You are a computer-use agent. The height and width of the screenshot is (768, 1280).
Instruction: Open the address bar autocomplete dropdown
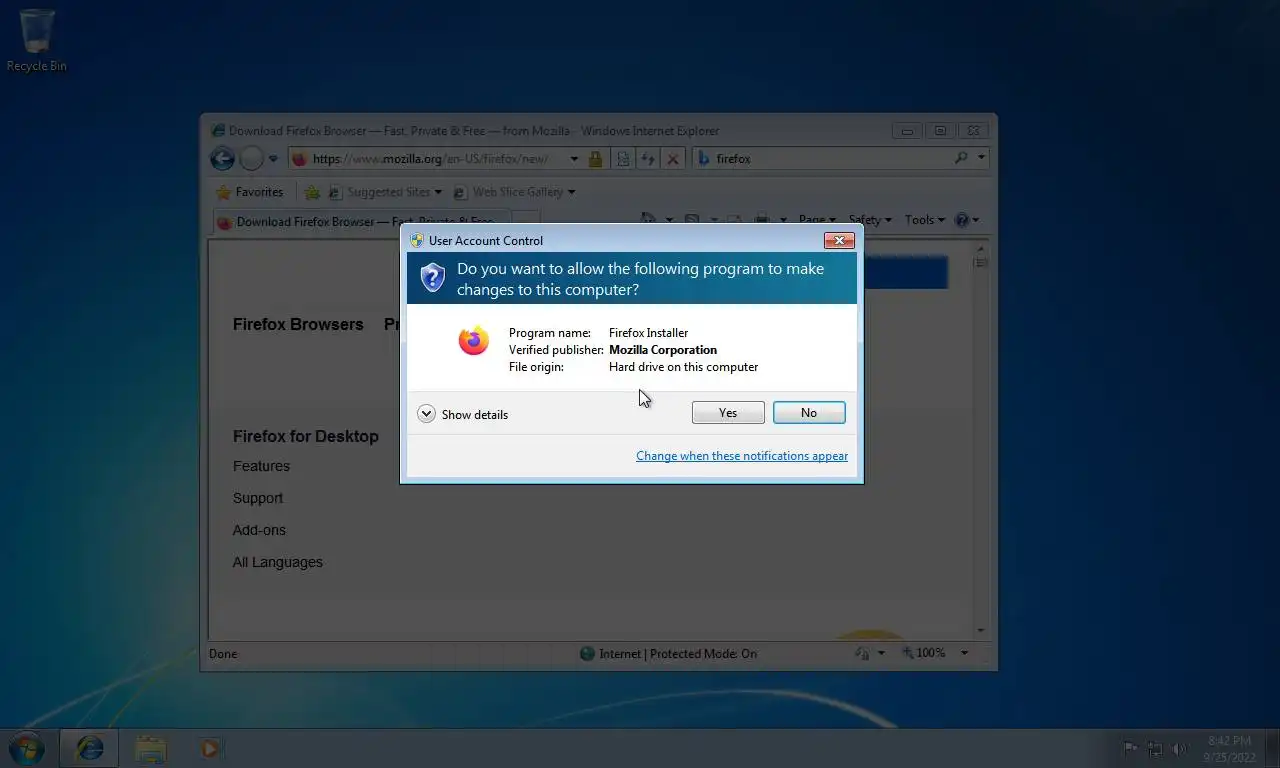click(574, 159)
